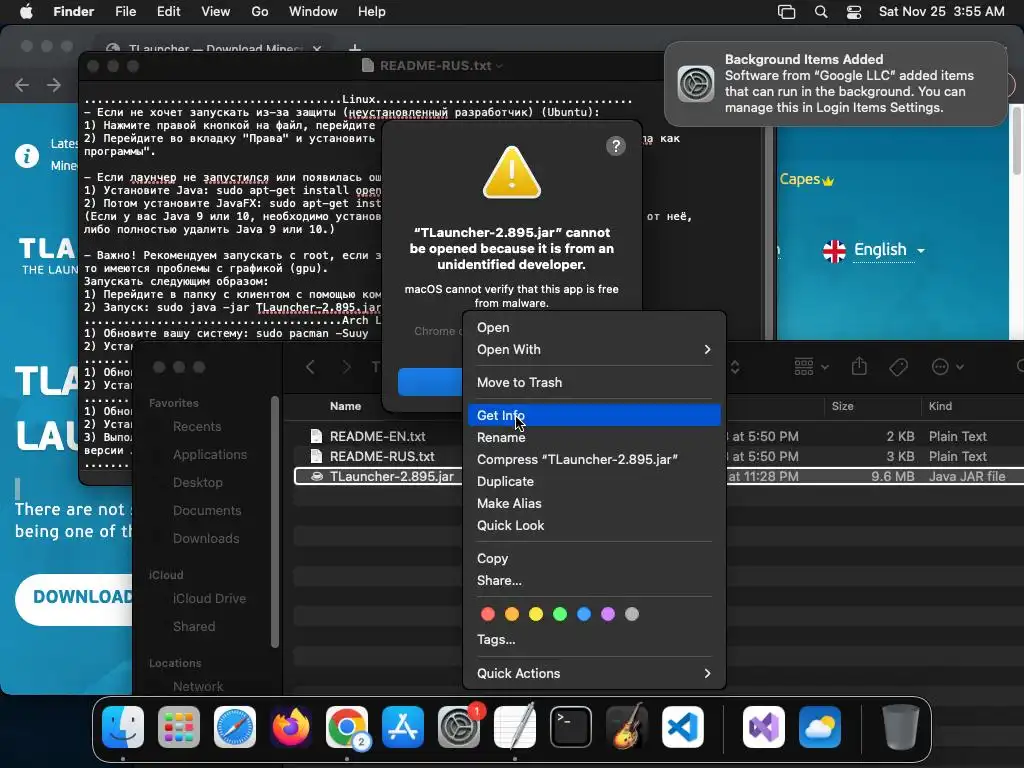Expand the Open With submenu
1024x768 pixels.
pos(594,349)
